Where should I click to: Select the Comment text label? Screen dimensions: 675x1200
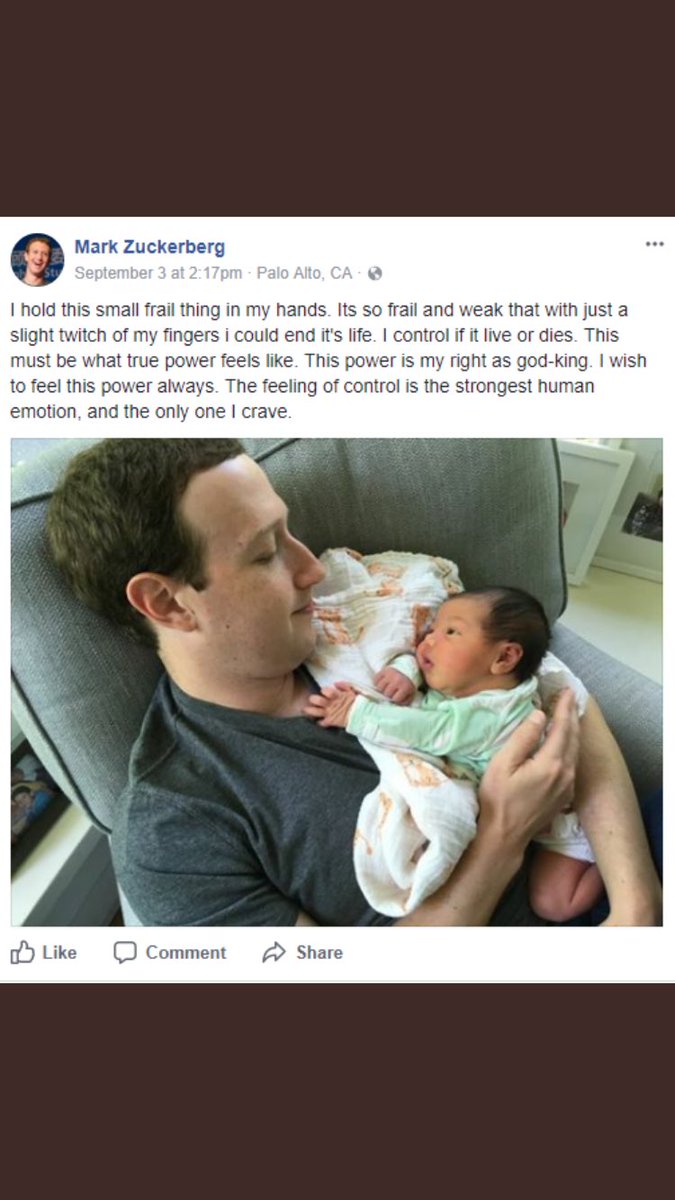coord(186,953)
